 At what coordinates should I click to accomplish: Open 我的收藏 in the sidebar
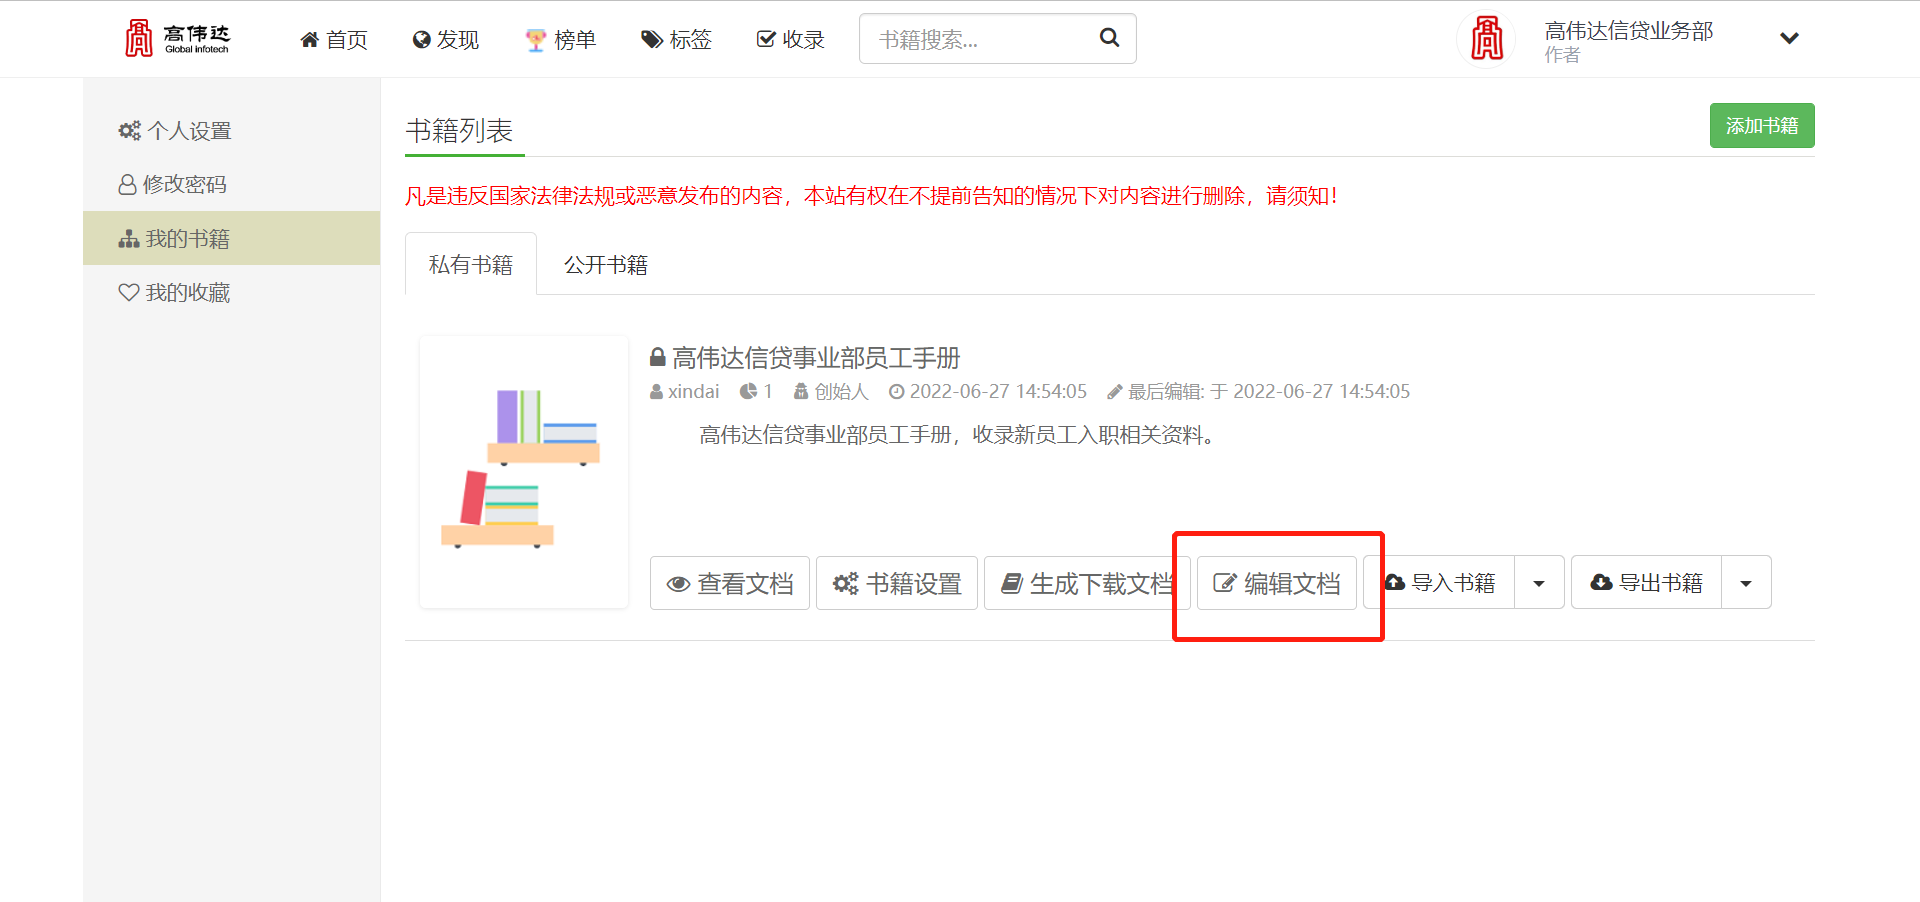175,293
